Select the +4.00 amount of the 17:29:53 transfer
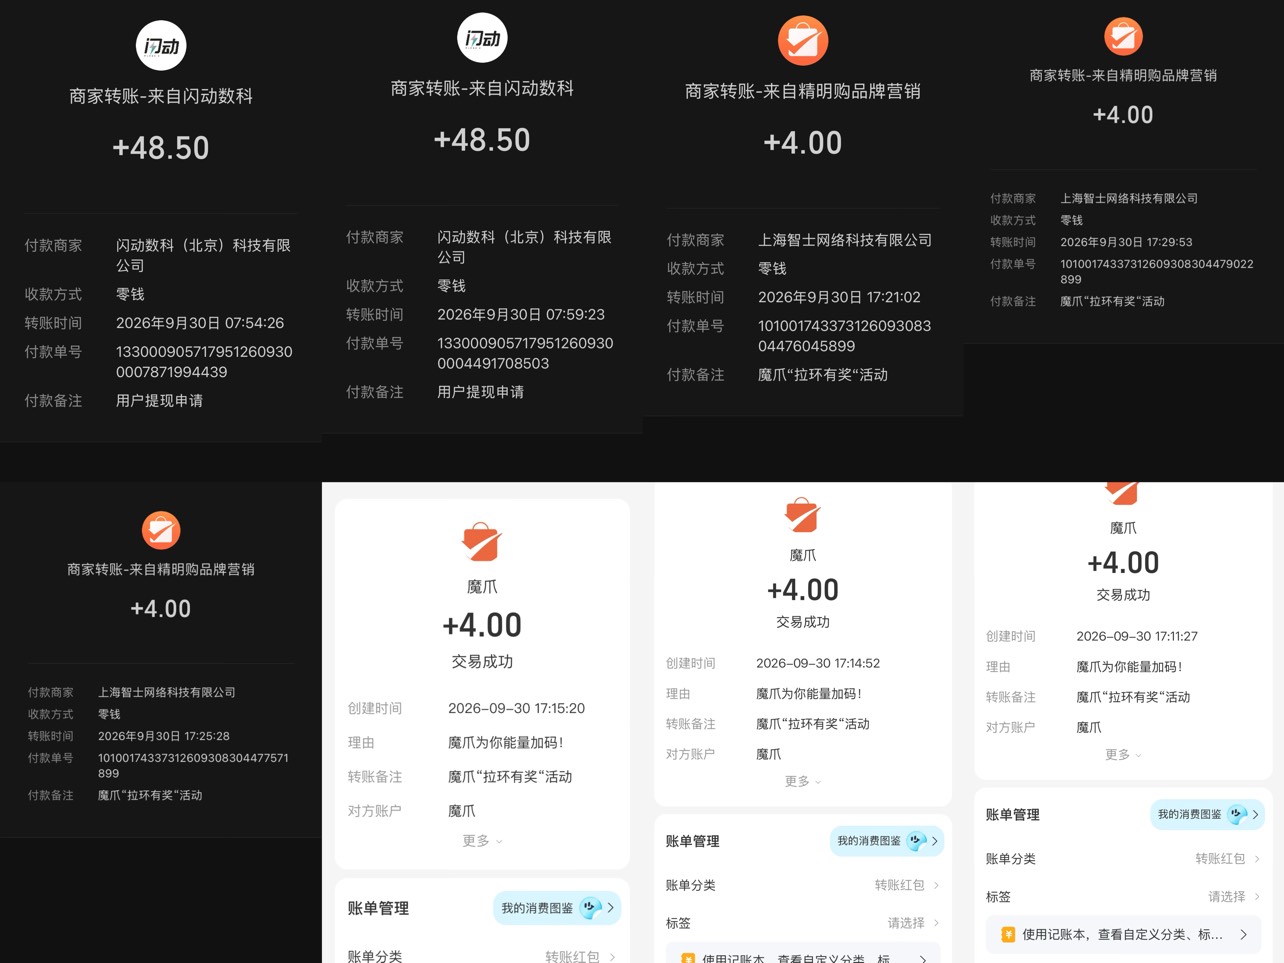The width and height of the screenshot is (1284, 963). pyautogui.click(x=1123, y=115)
